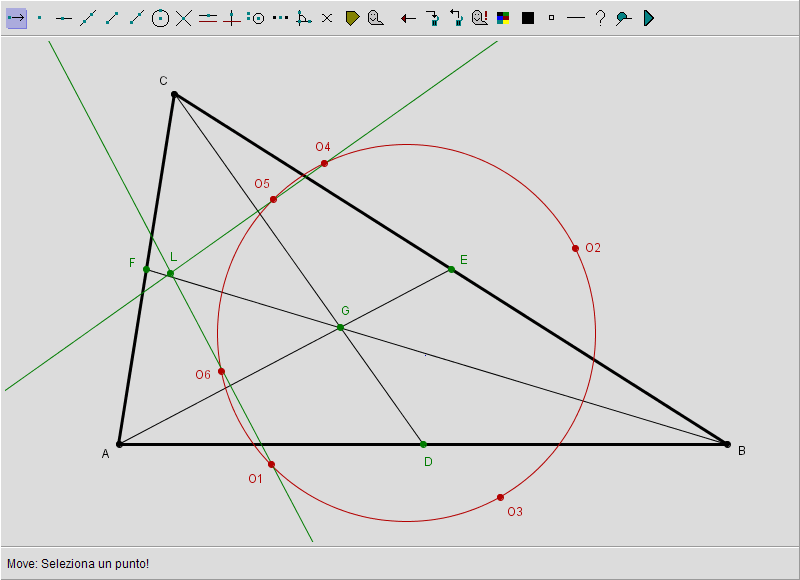
Task: Select the Parallel line tool
Action: [x=208, y=18]
